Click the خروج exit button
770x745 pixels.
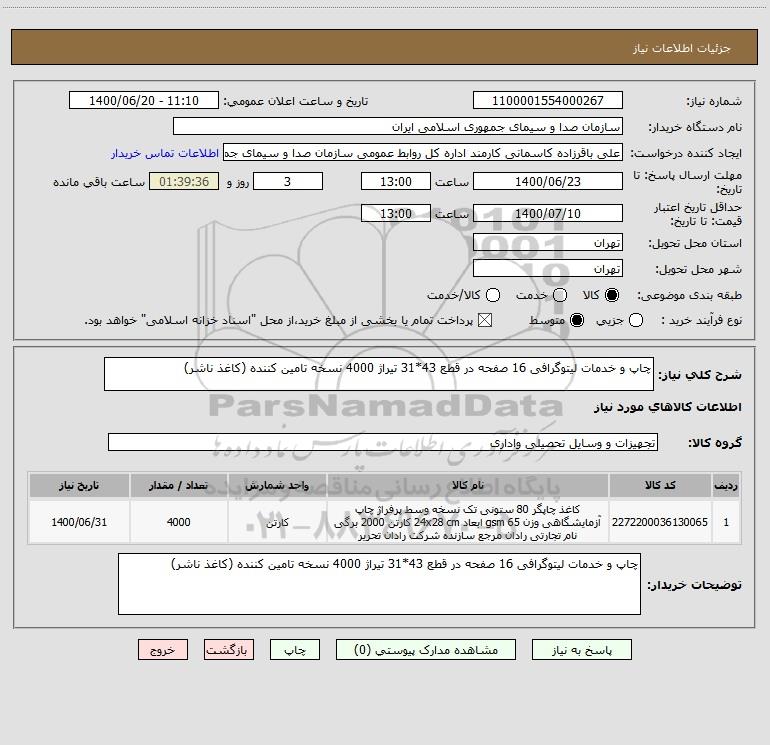(x=163, y=650)
